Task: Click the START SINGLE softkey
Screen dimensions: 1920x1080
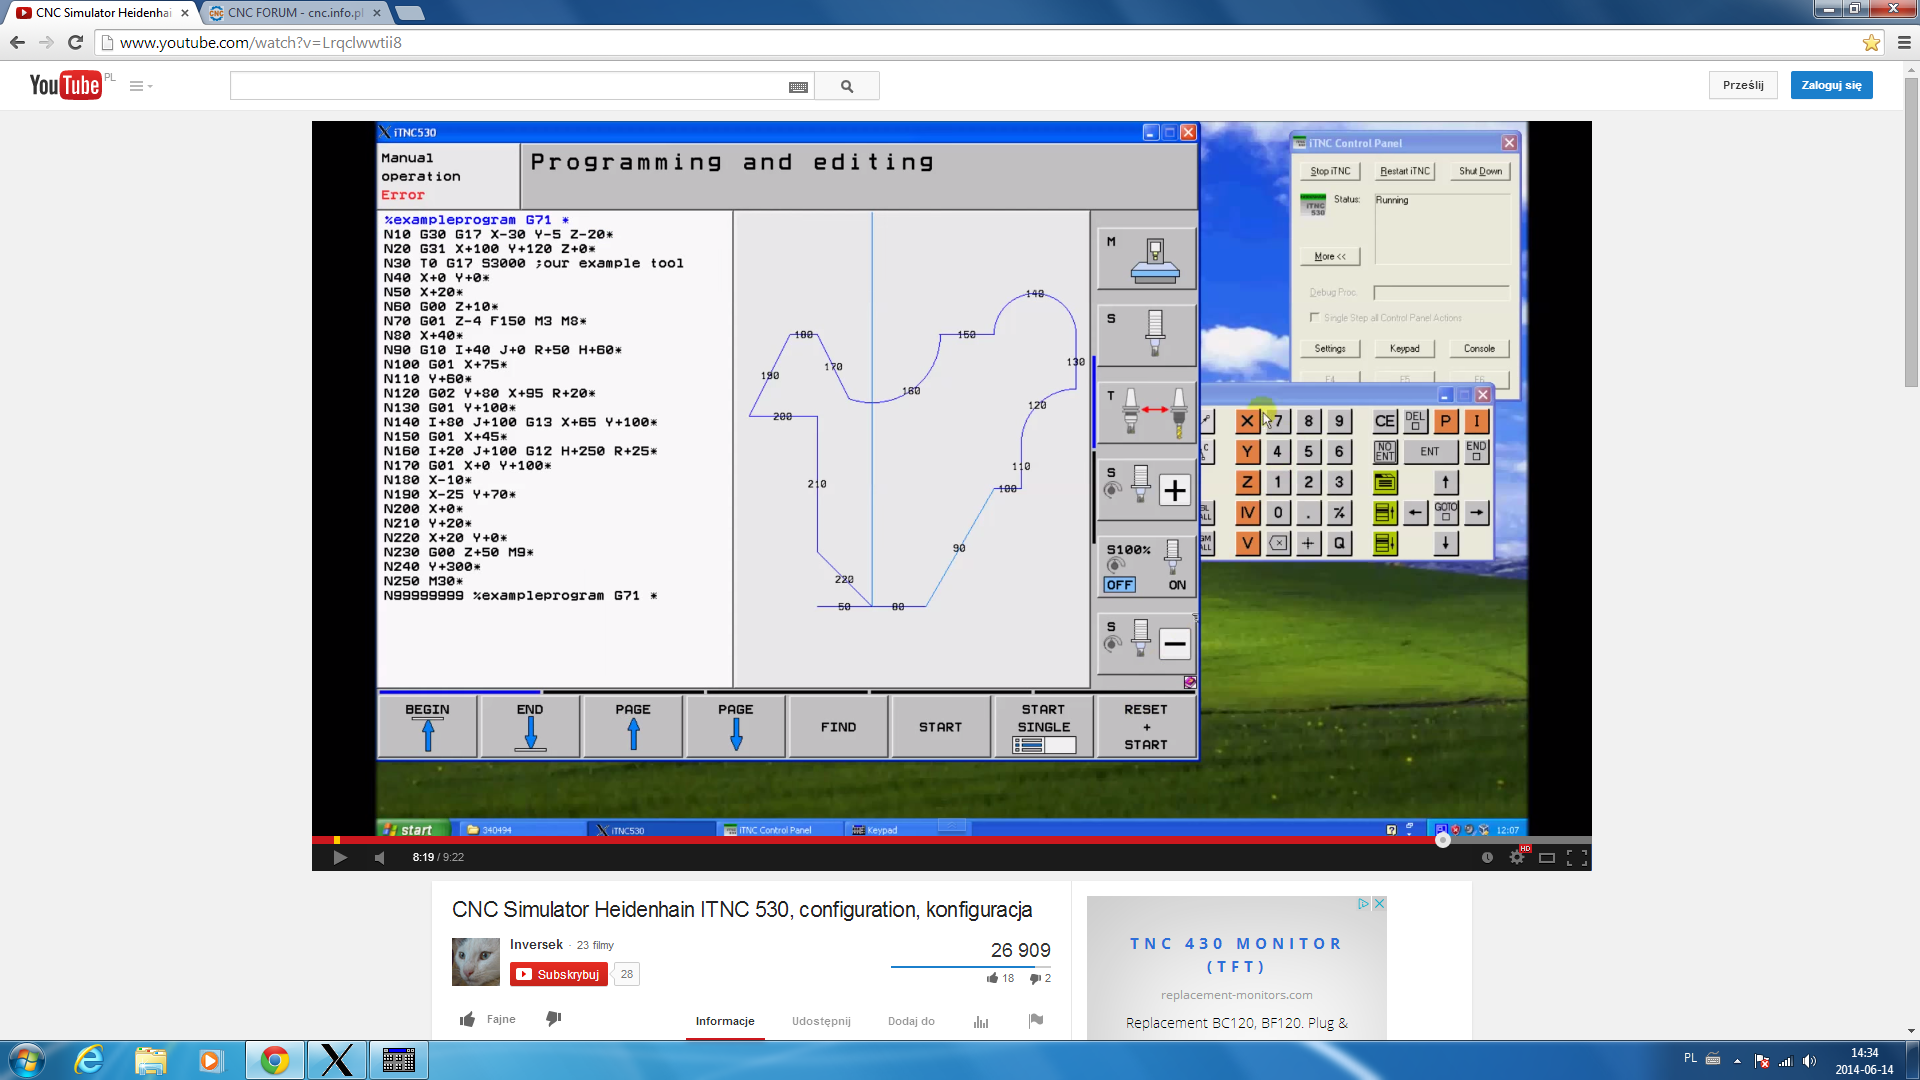Action: tap(1044, 727)
